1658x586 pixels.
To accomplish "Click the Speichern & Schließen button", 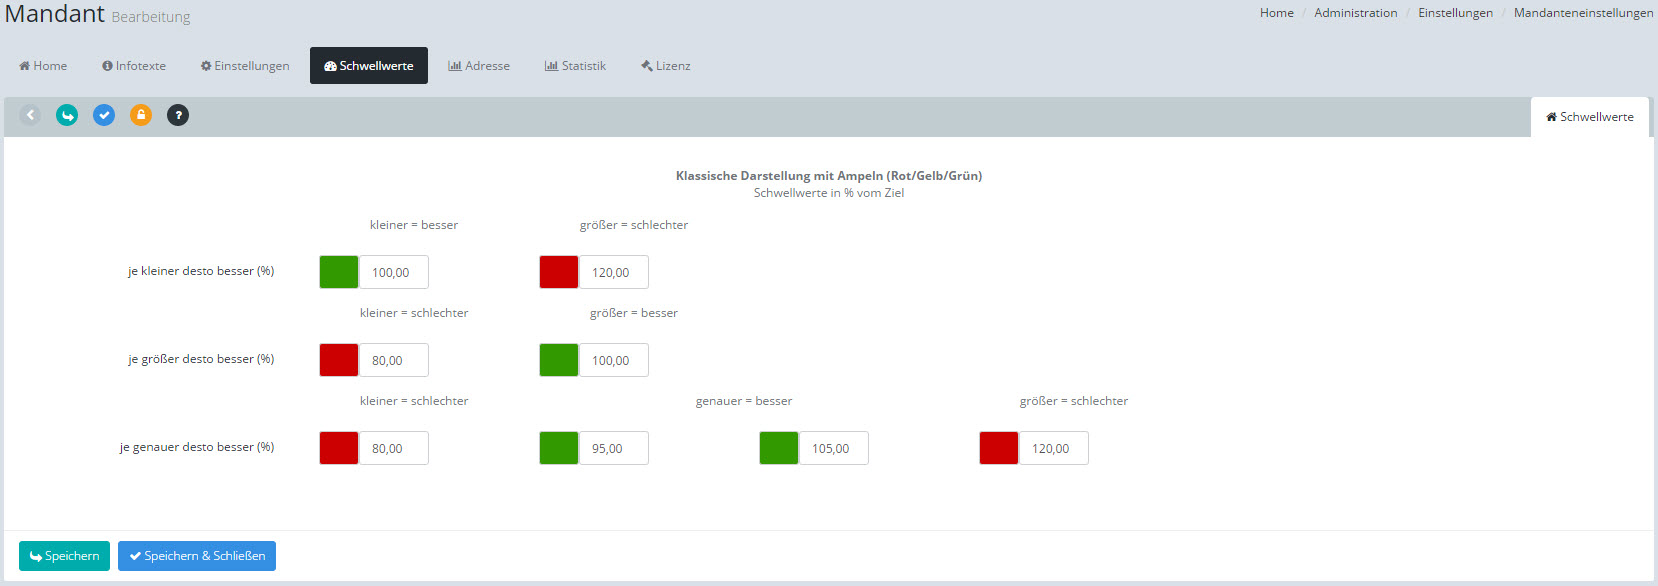I will (197, 556).
